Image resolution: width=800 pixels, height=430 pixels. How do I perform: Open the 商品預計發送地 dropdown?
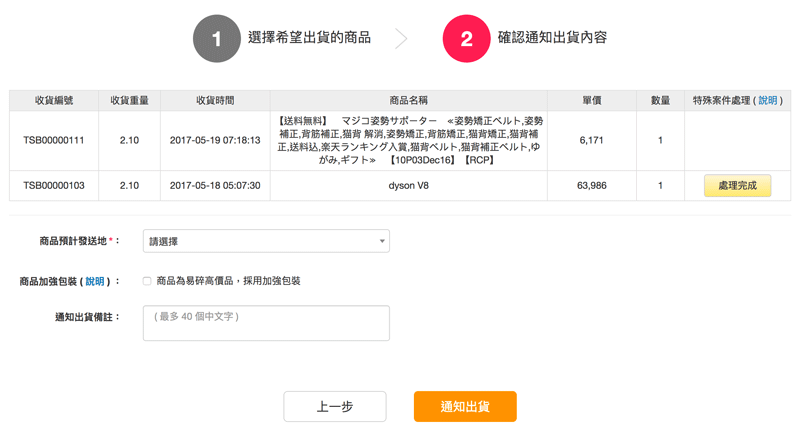click(266, 241)
